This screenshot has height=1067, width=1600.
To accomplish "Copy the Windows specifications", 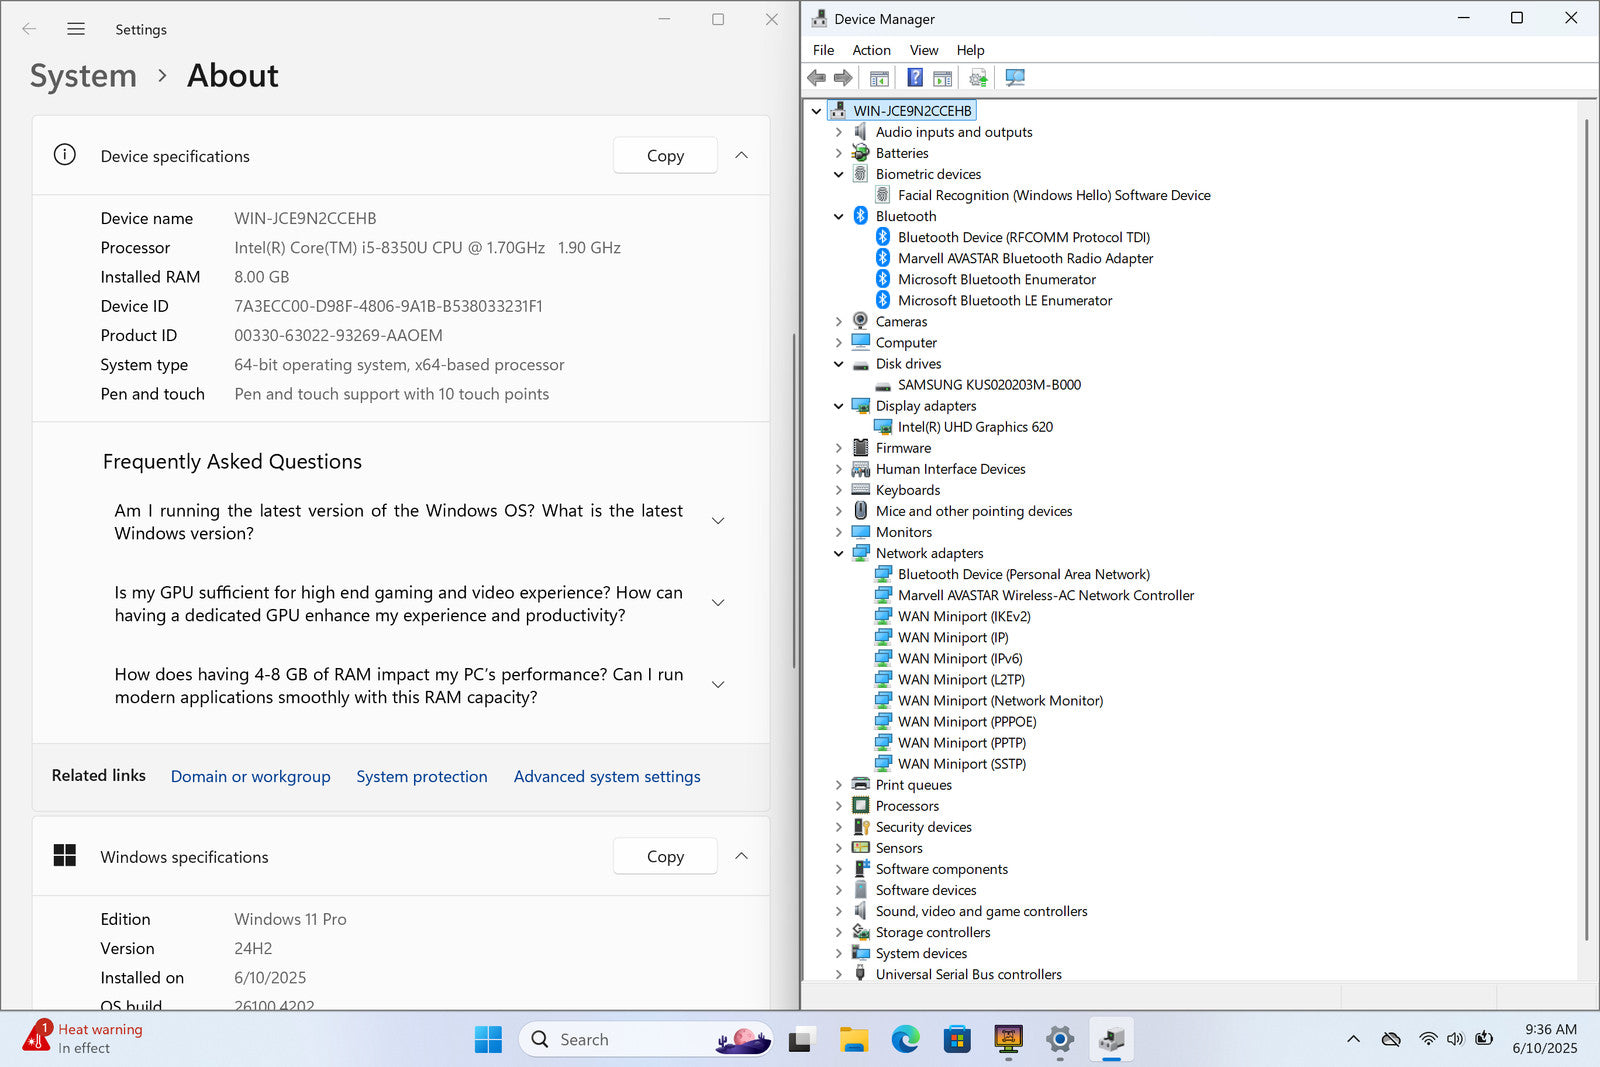I will (664, 857).
